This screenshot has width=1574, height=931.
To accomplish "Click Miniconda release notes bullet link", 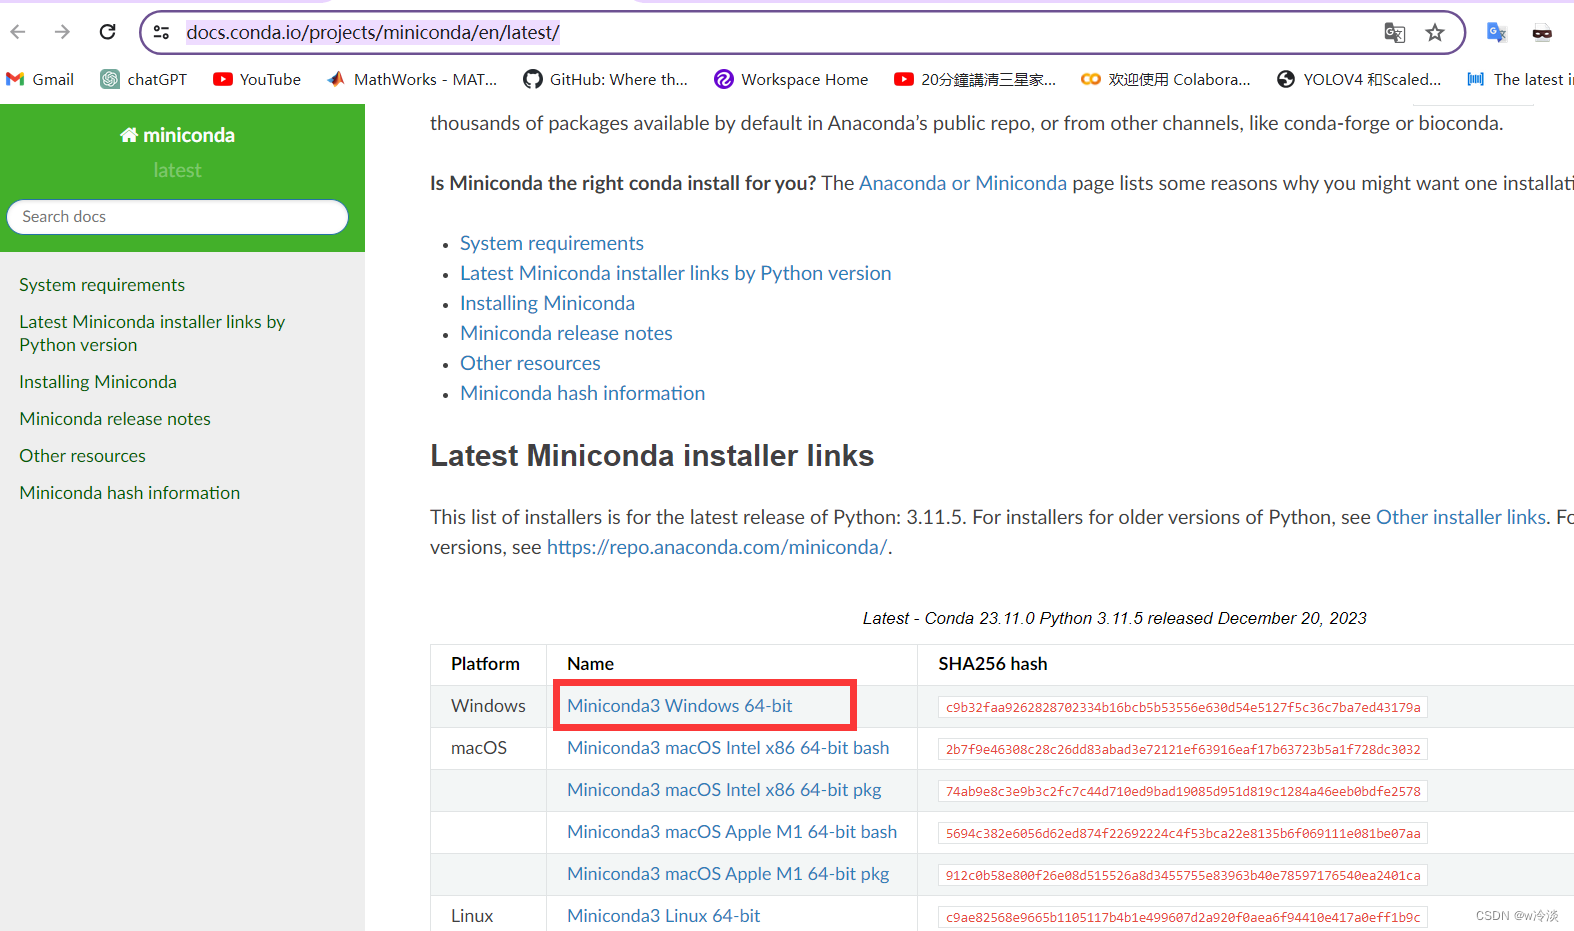I will (x=566, y=333).
